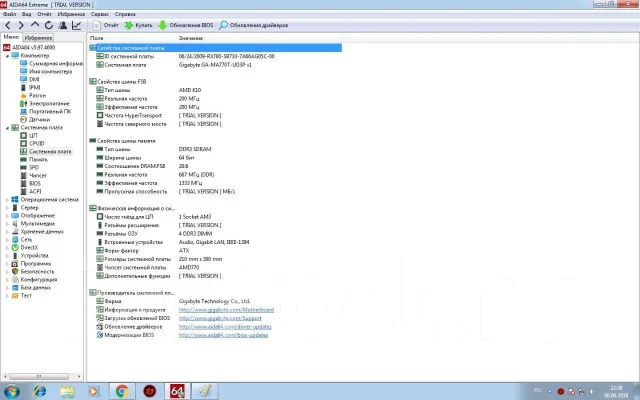Screen dimensions: 640x400
Task: Open the aida64.com/bios-updates link
Action: tap(223, 336)
